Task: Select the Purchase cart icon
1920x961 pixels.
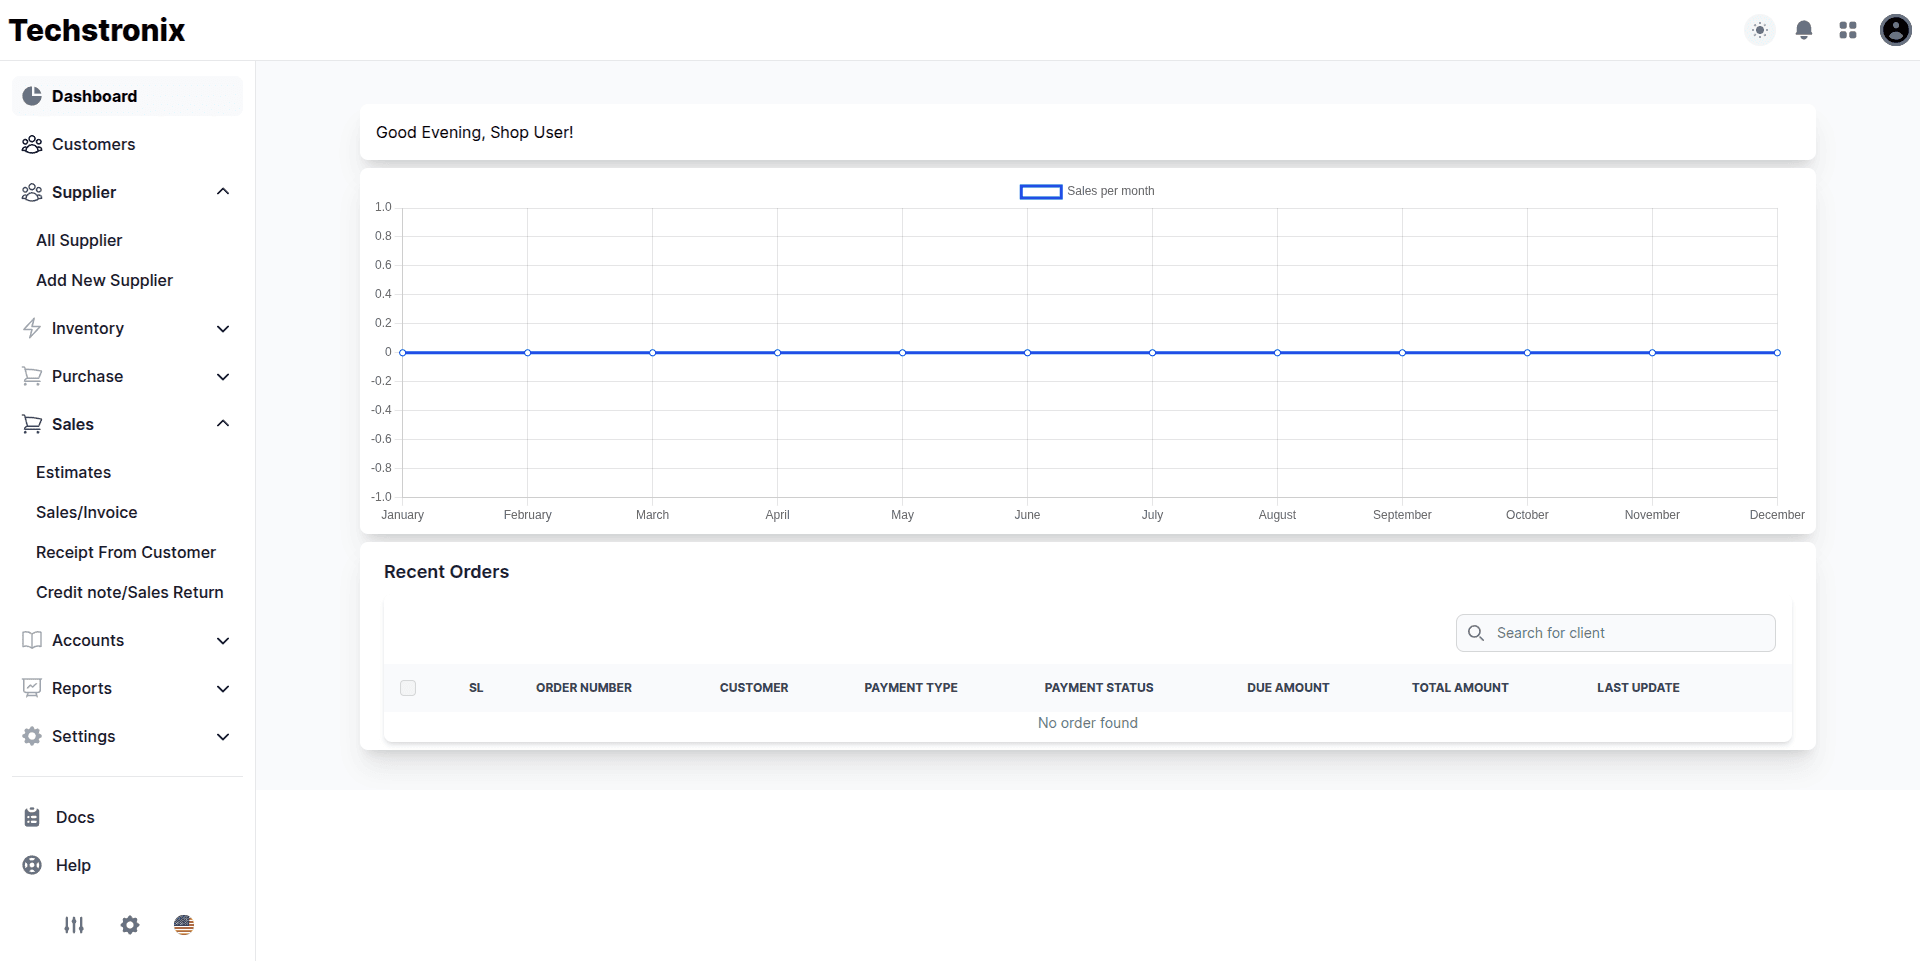Action: (x=31, y=376)
